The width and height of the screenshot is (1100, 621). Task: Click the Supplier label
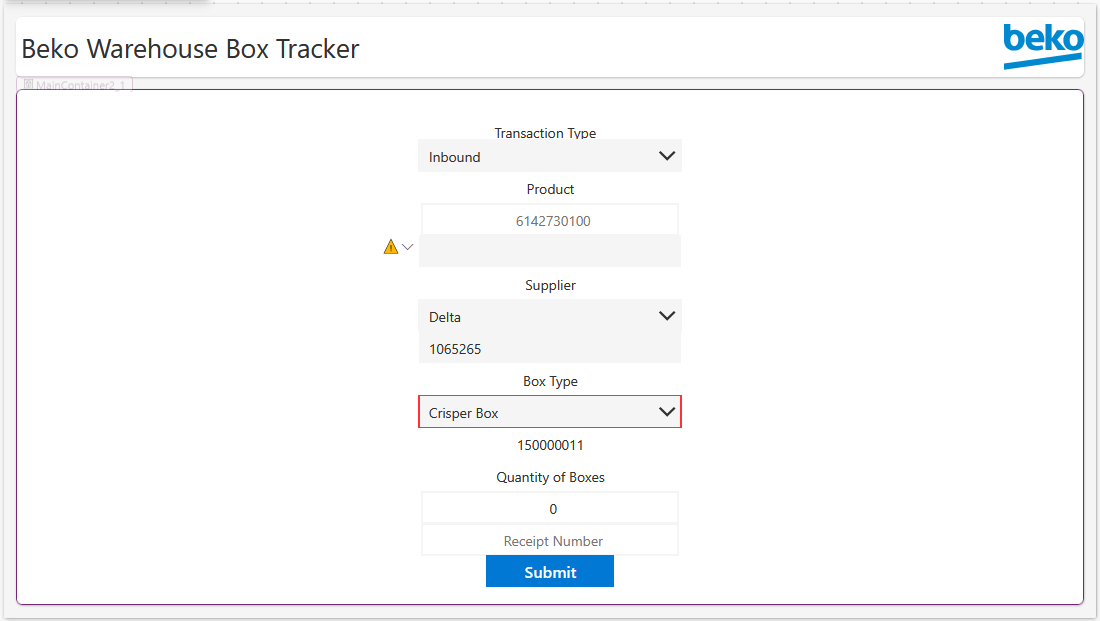pyautogui.click(x=550, y=285)
